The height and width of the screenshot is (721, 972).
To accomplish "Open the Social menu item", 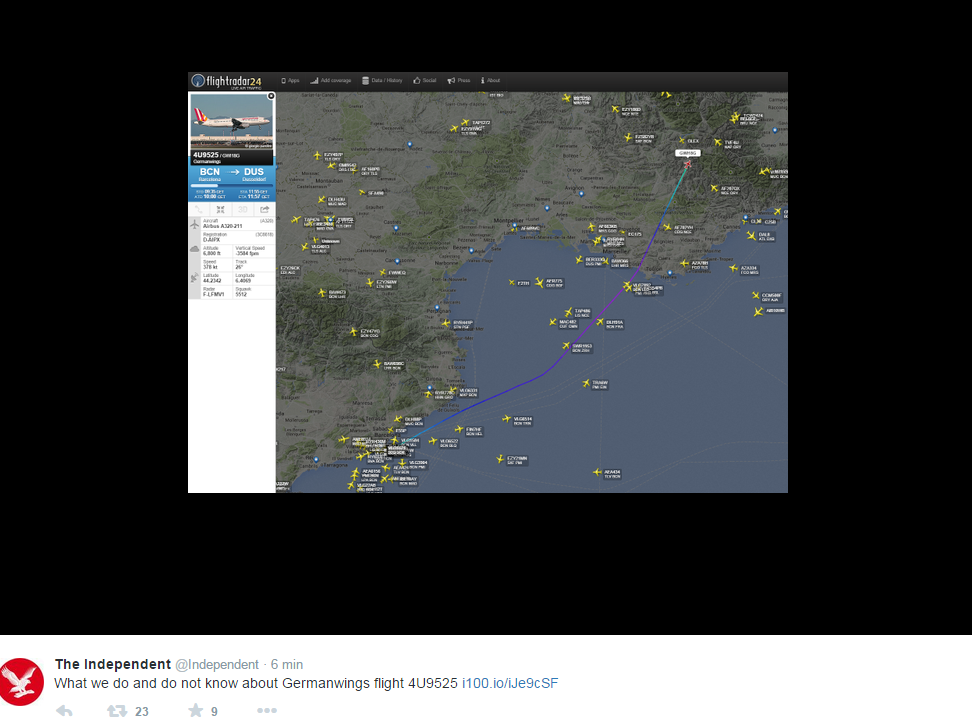I will coord(425,80).
